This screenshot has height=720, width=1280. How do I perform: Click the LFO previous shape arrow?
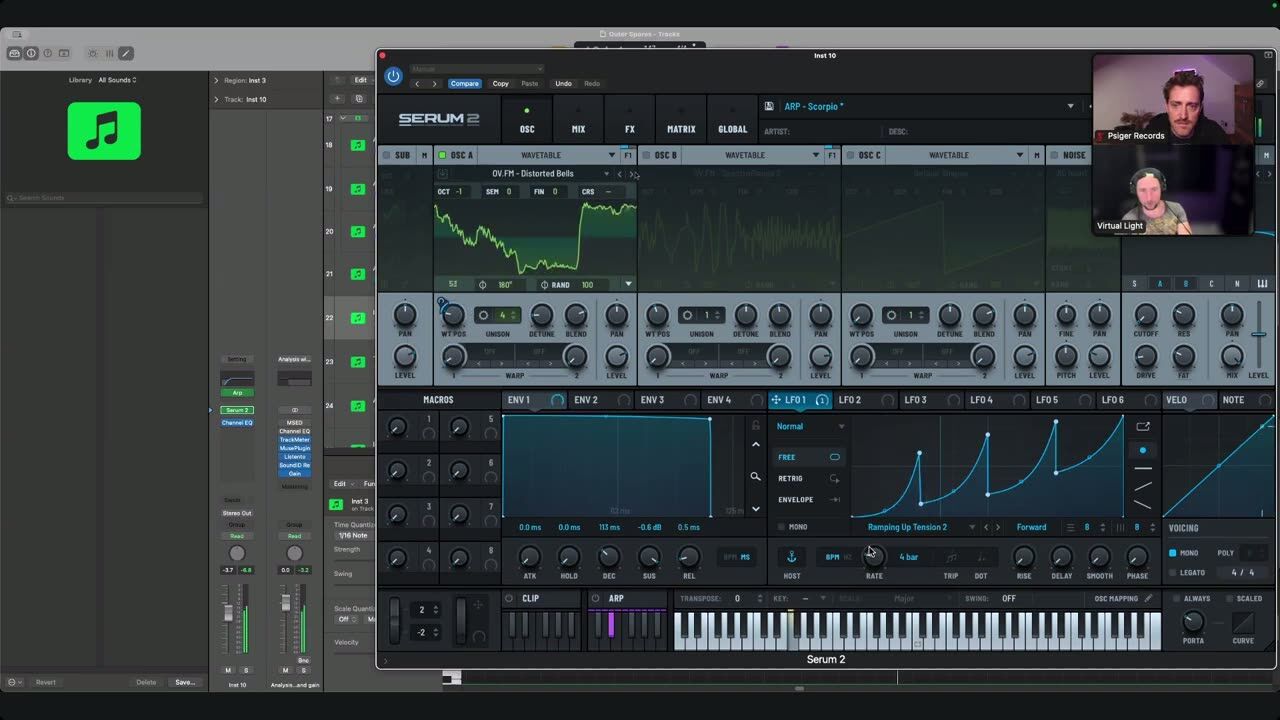click(986, 527)
